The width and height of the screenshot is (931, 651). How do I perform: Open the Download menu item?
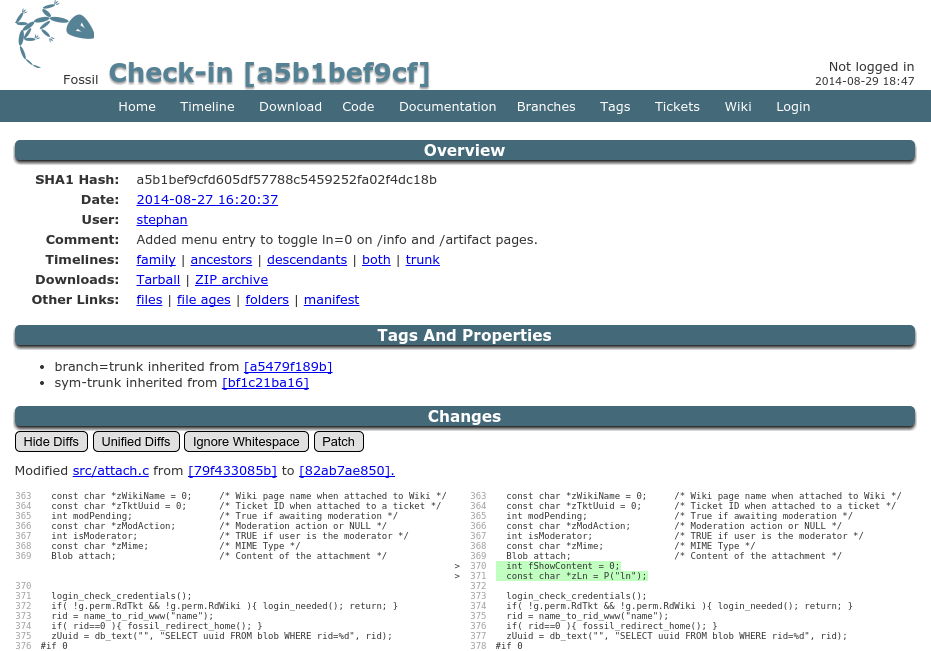[x=290, y=107]
